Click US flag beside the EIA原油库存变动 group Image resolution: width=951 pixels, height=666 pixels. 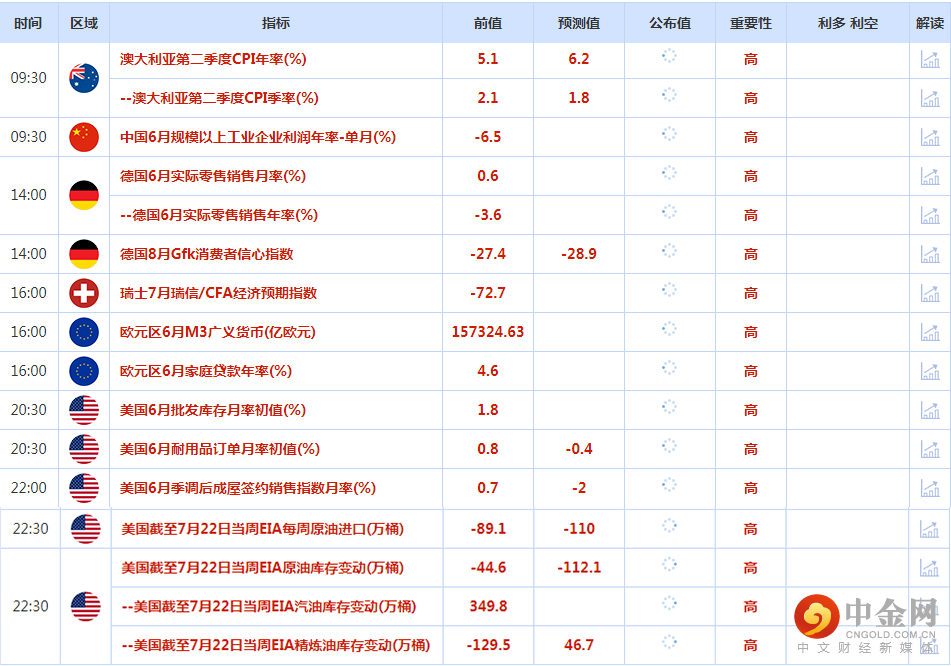86,607
